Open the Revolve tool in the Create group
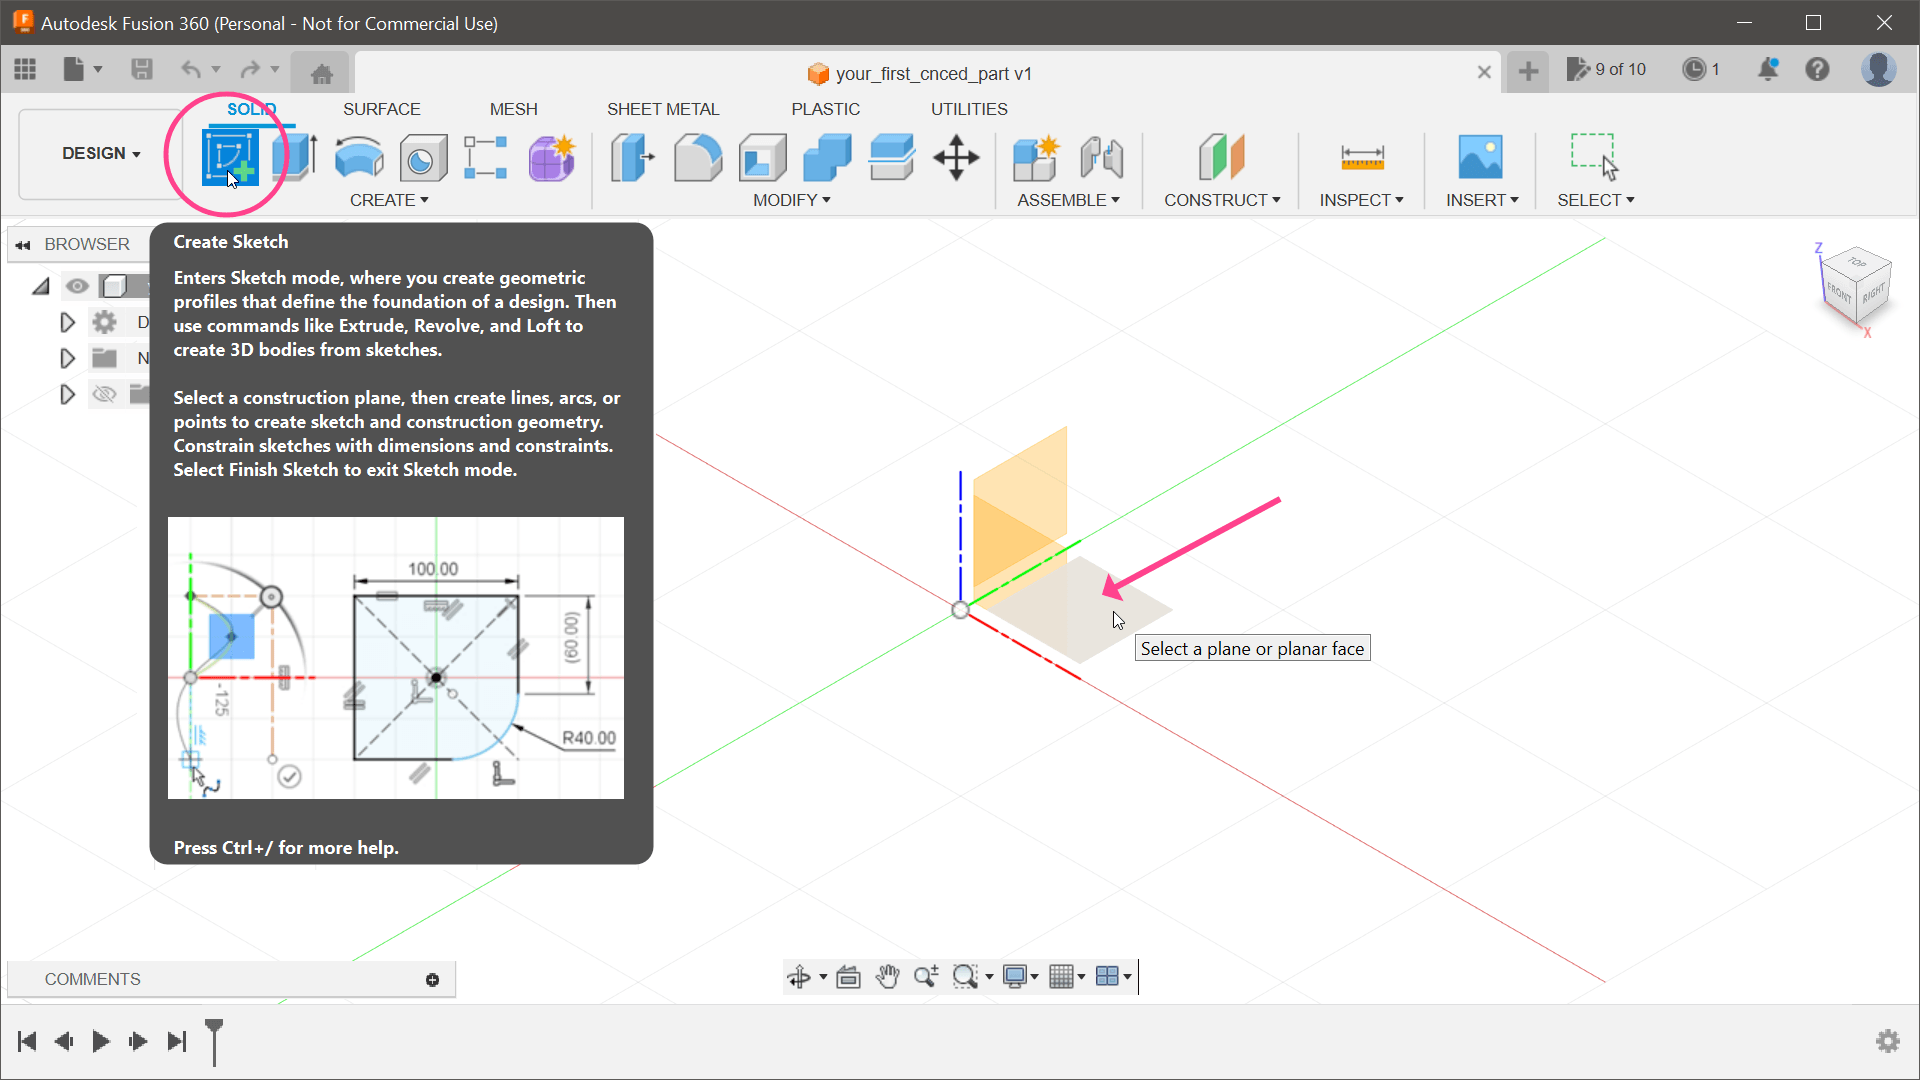The height and width of the screenshot is (1080, 1920). (358, 157)
